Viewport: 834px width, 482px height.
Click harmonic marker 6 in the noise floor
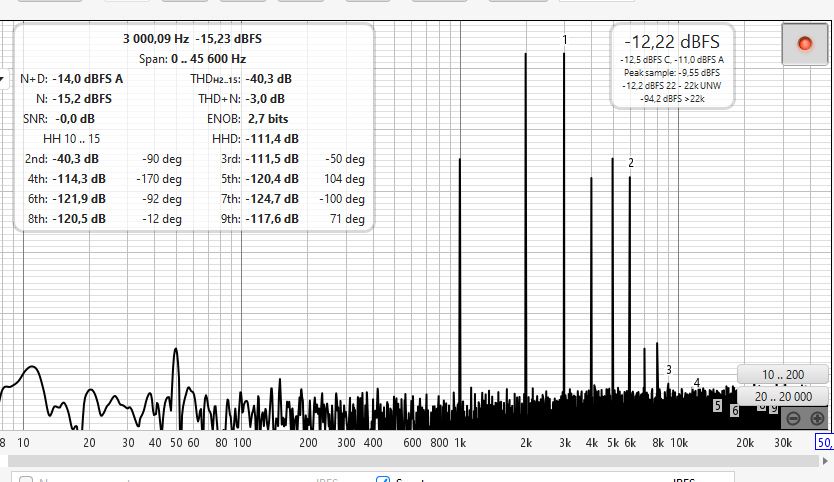point(735,411)
